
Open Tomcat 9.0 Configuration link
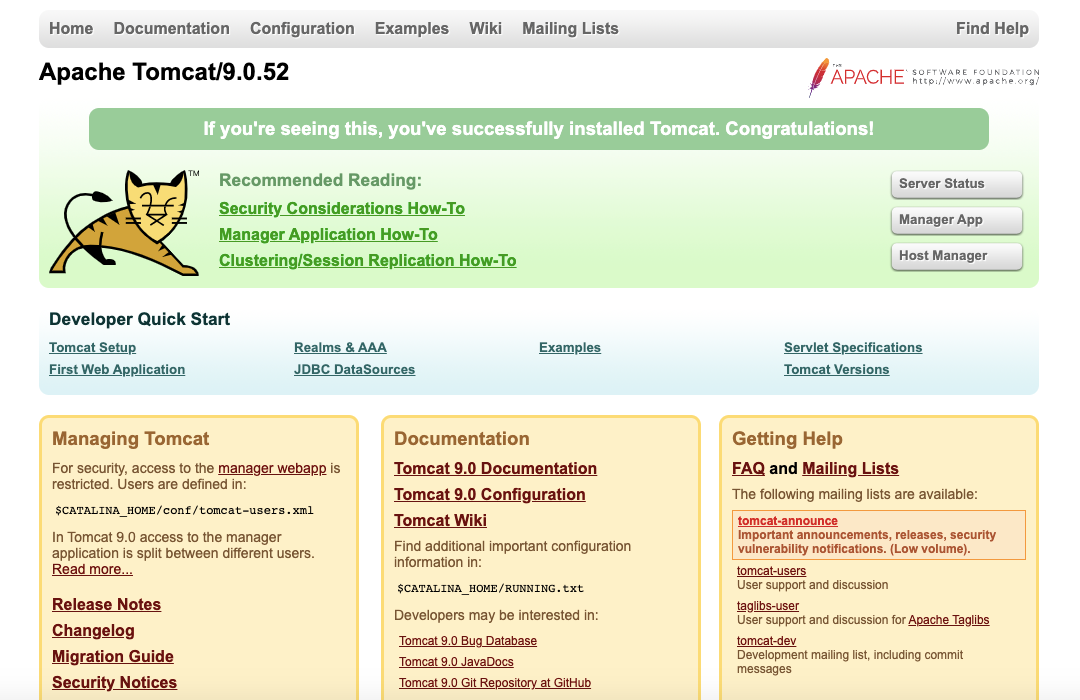[x=490, y=495]
